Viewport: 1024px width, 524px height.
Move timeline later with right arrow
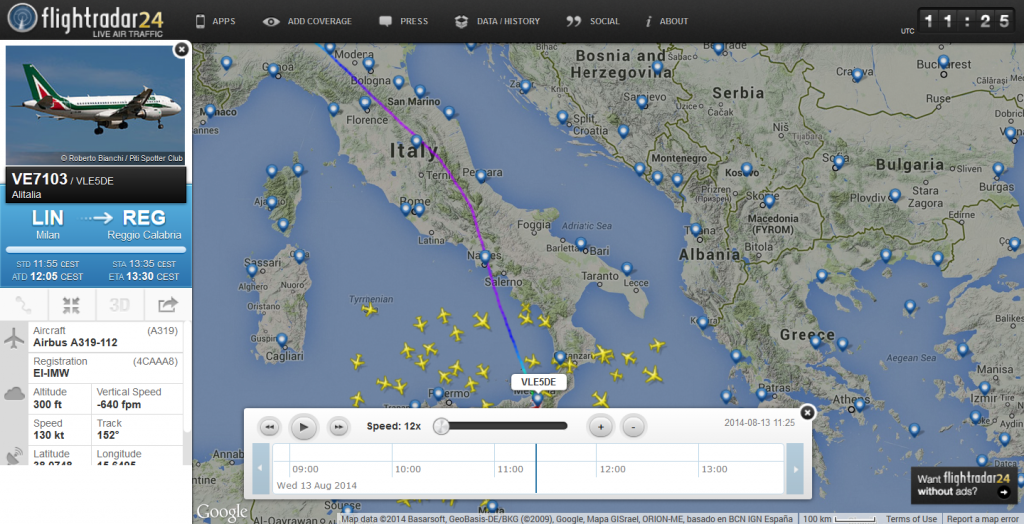click(x=795, y=468)
